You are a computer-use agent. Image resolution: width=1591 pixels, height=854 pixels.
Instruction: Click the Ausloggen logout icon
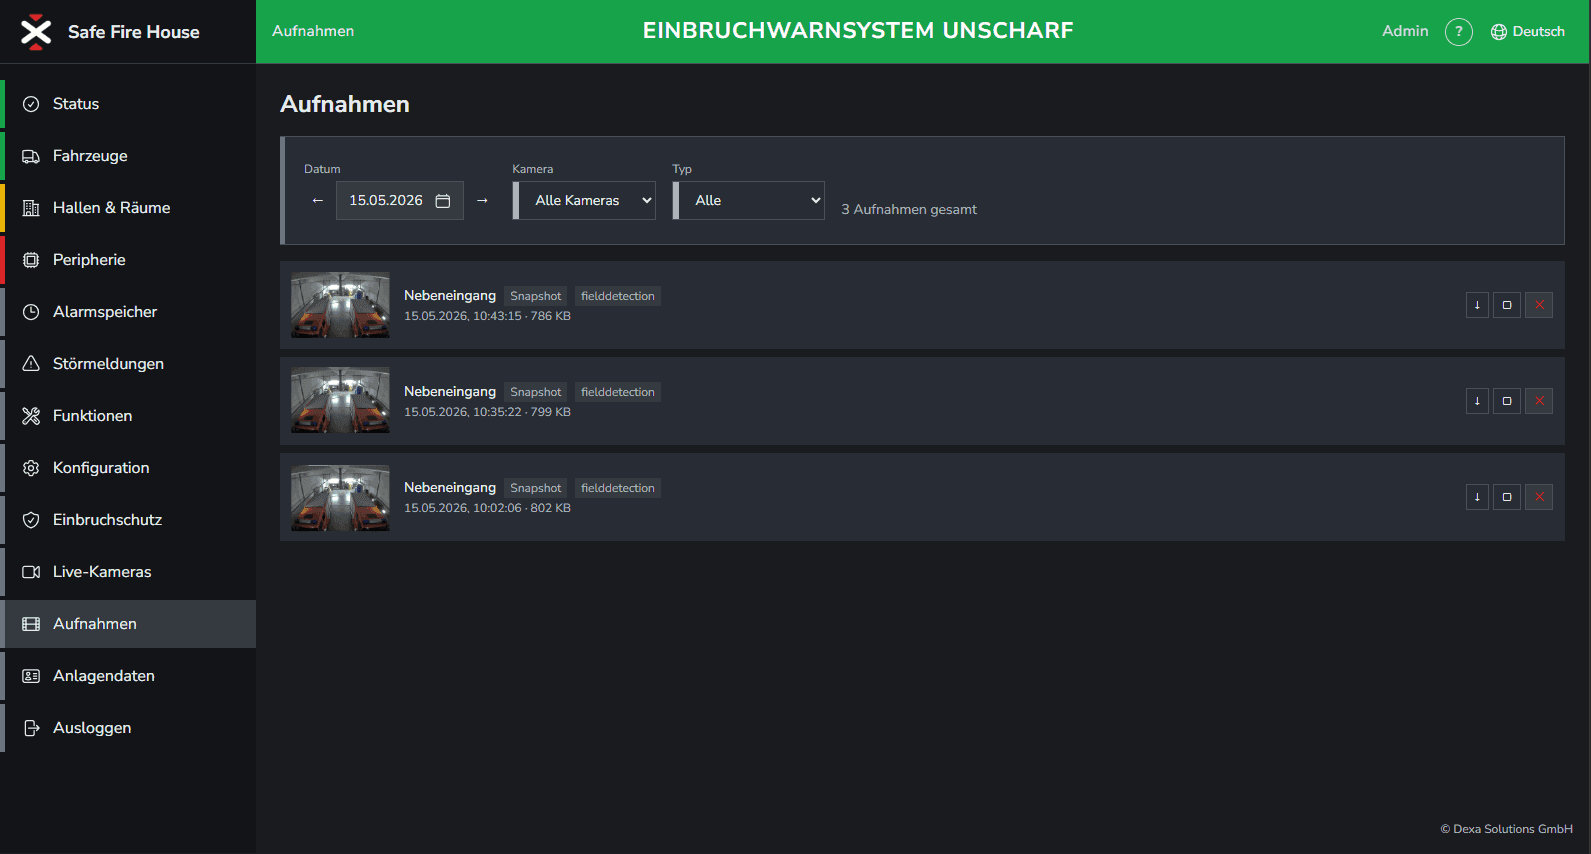[31, 728]
